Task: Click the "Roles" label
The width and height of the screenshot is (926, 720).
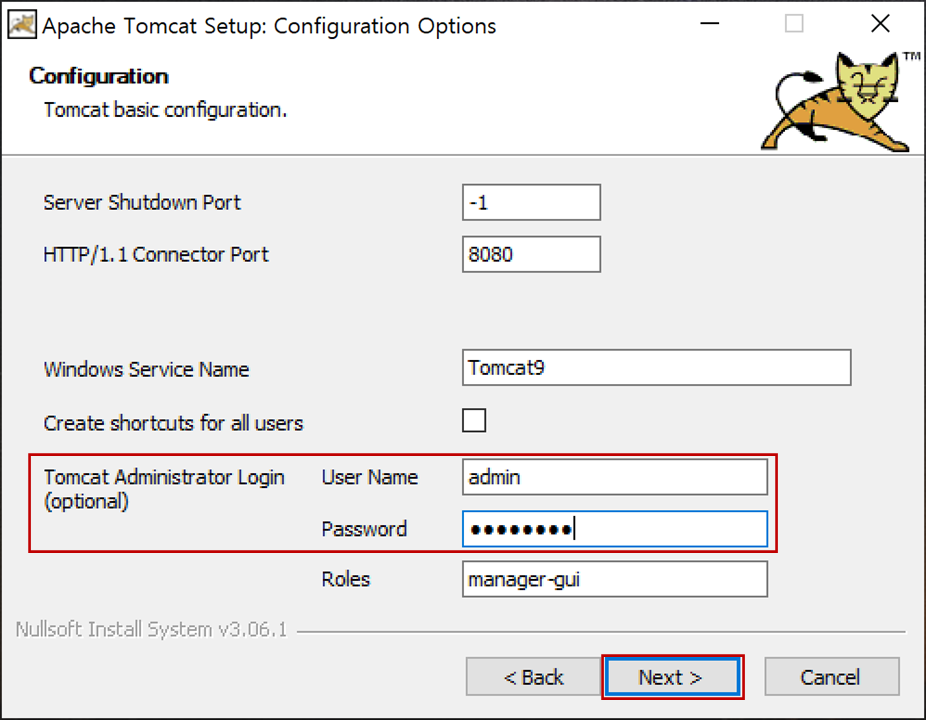Action: click(x=346, y=579)
